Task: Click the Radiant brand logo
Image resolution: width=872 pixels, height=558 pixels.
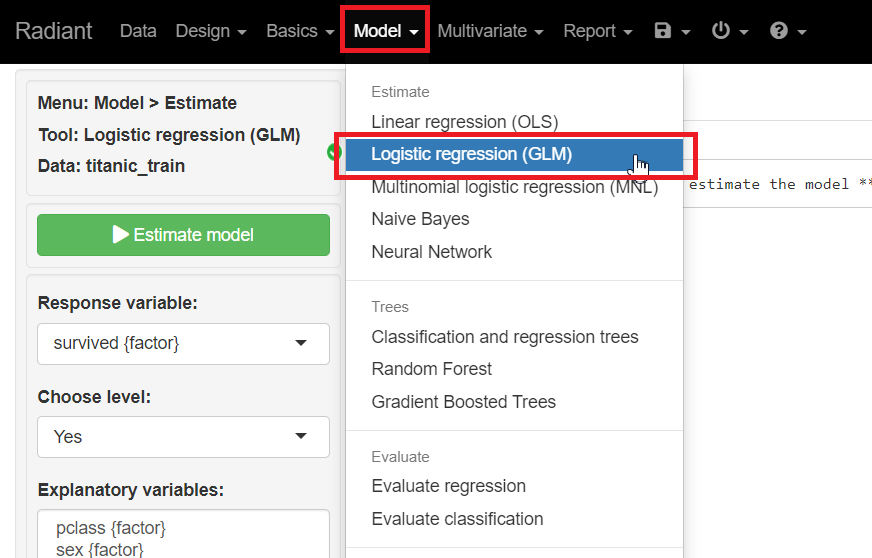Action: [x=53, y=31]
